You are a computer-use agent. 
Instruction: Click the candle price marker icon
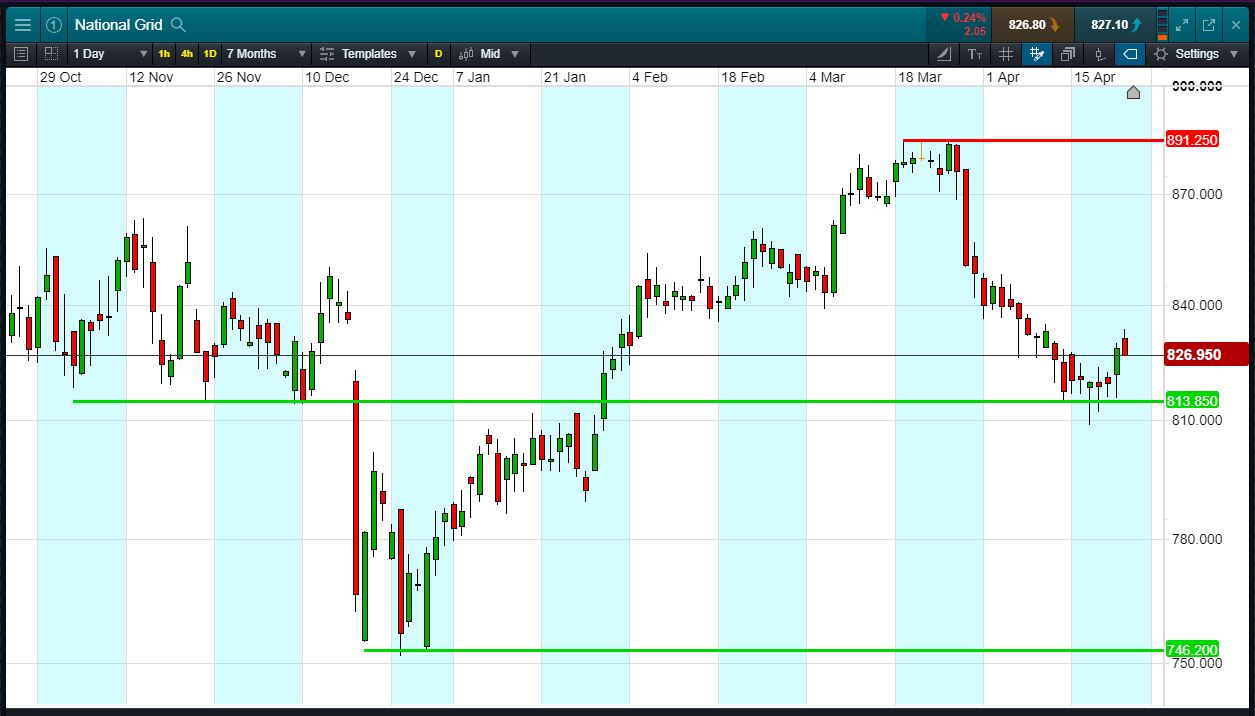point(1099,54)
